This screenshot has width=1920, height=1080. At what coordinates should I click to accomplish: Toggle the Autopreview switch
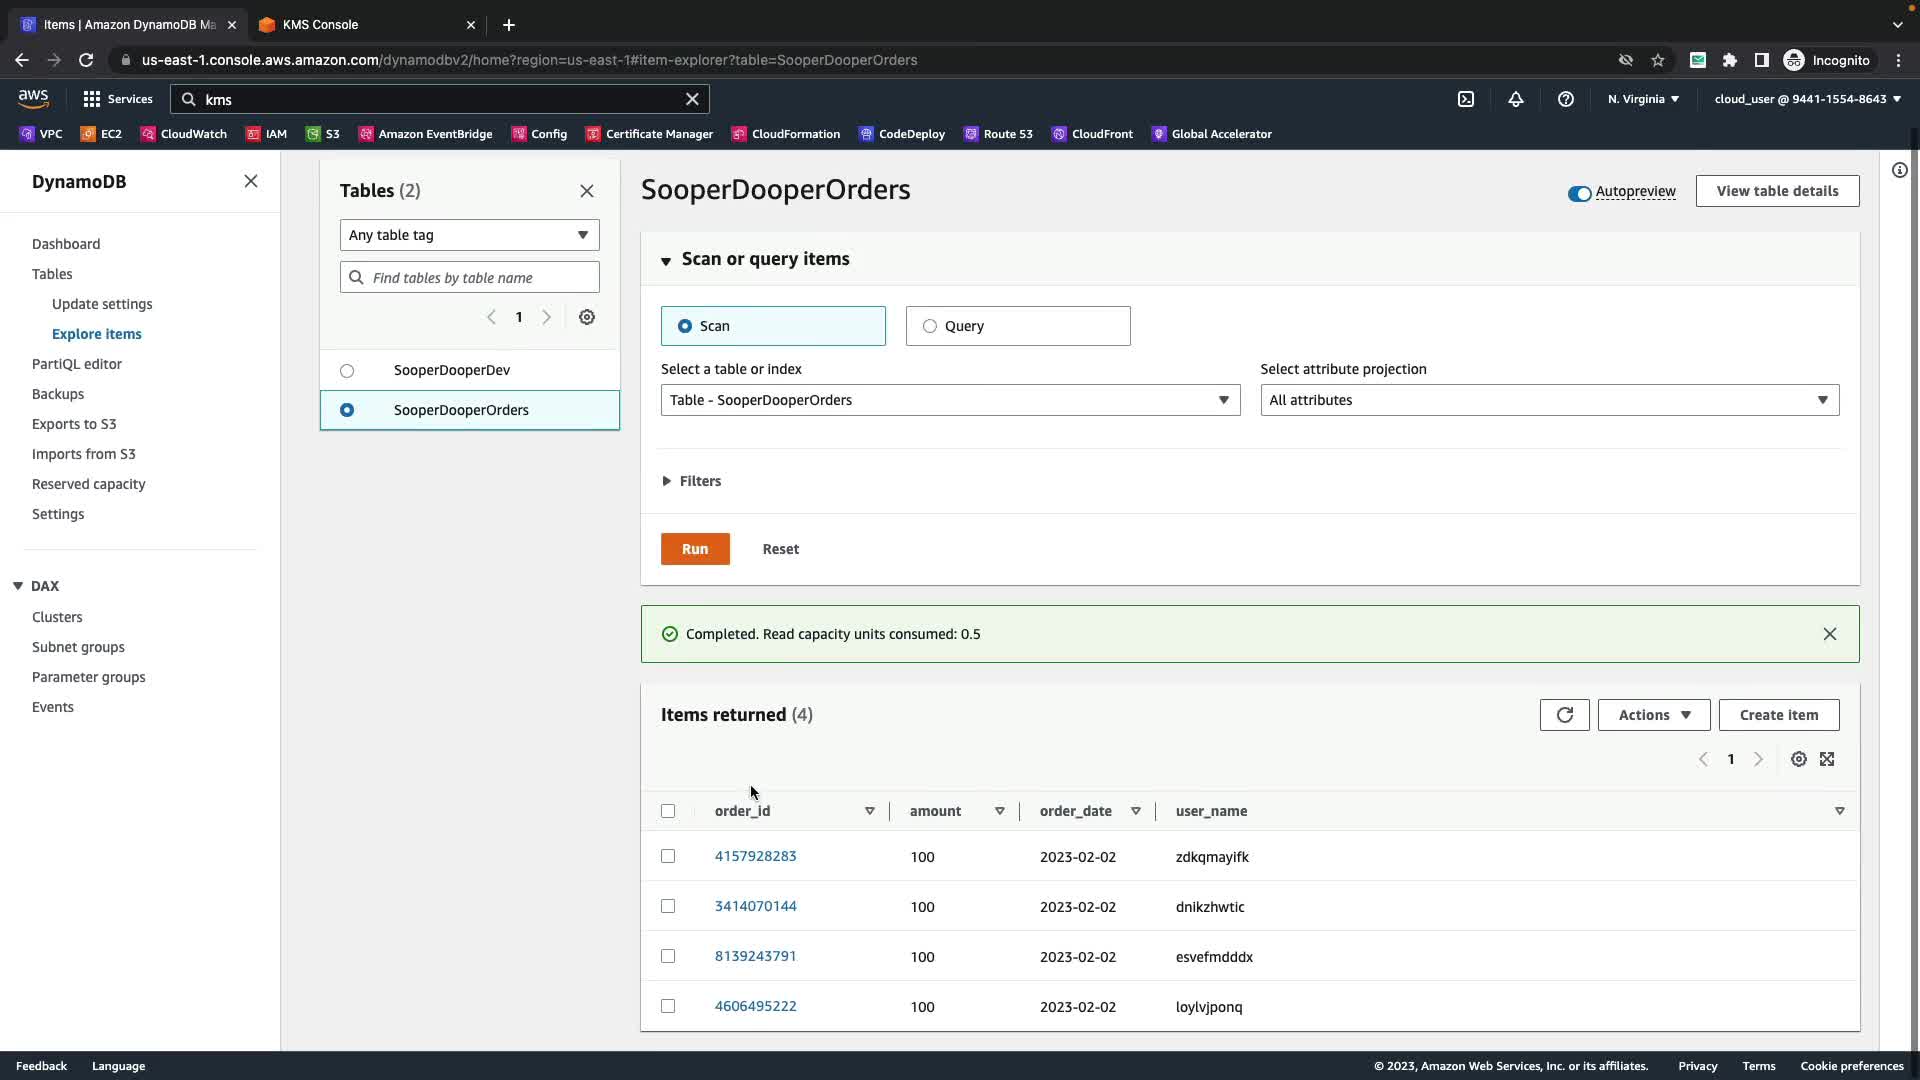click(1579, 193)
